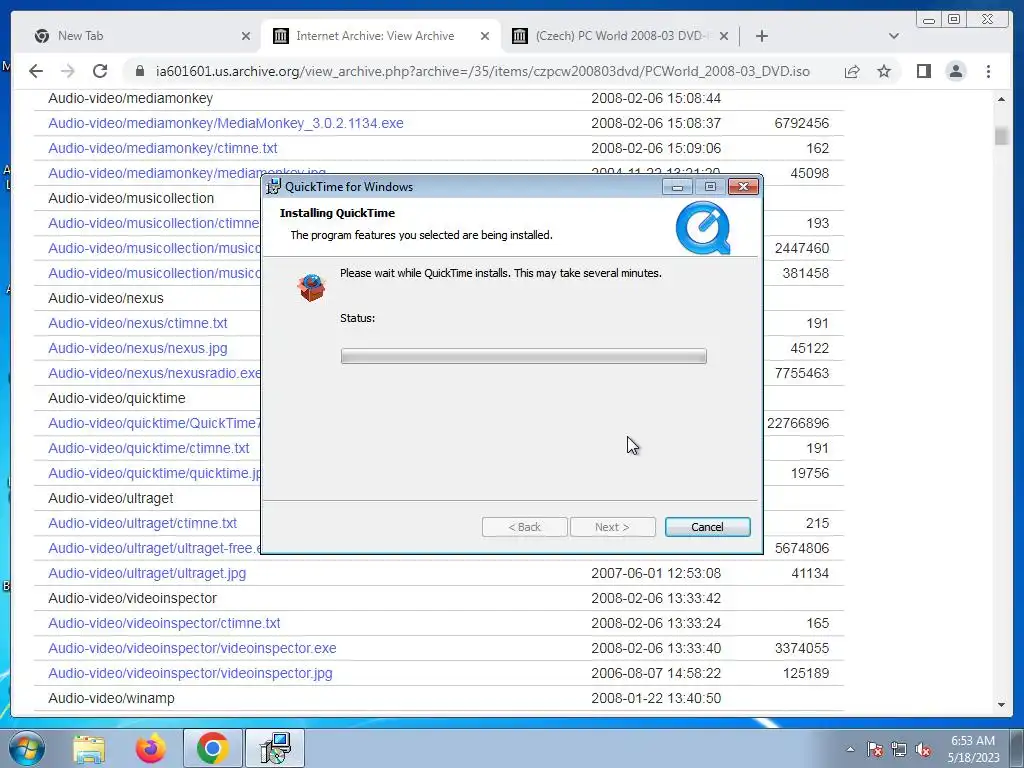Click the file size 22766896
1024x768 pixels.
click(x=797, y=423)
